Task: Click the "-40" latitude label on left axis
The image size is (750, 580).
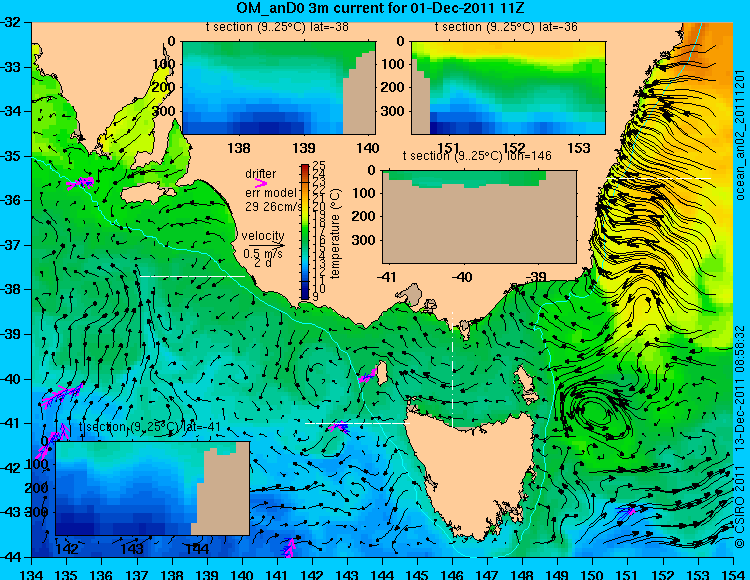Action: click(11, 379)
